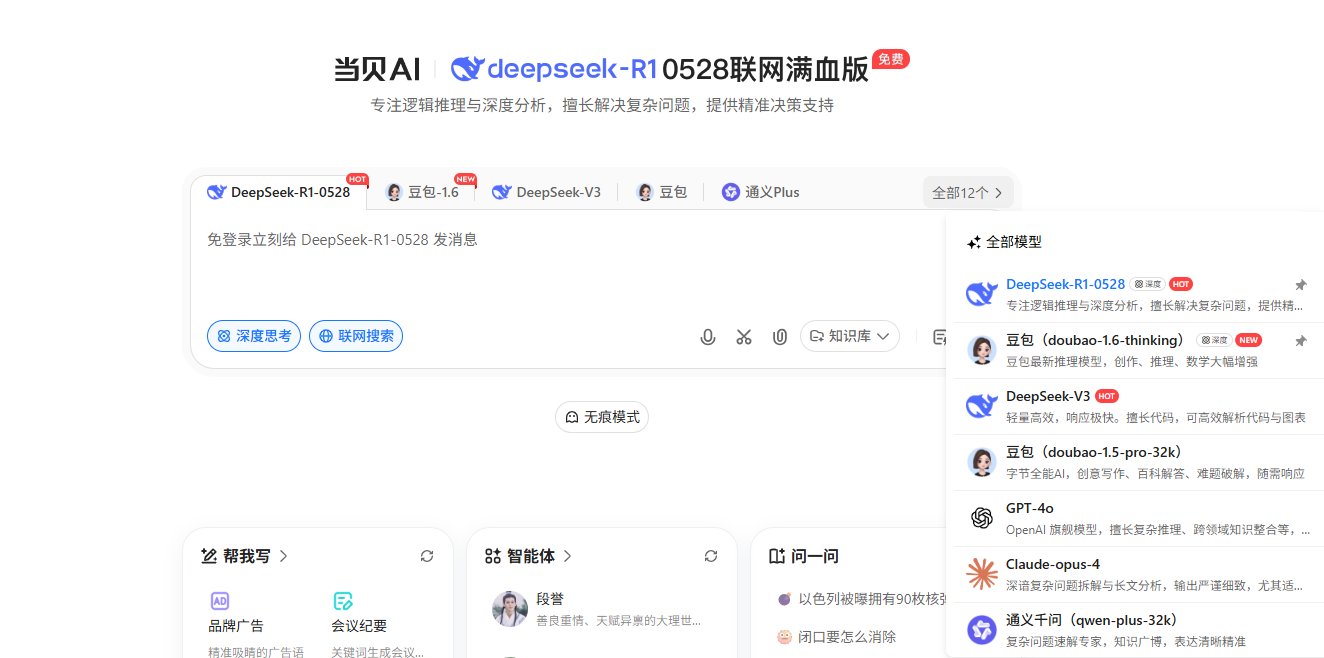The width and height of the screenshot is (1324, 658).
Task: Click the cut-off icon right of 知识库
Action: click(939, 337)
